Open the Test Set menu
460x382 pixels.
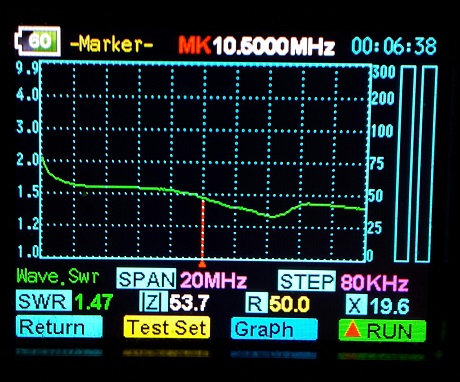tap(167, 327)
